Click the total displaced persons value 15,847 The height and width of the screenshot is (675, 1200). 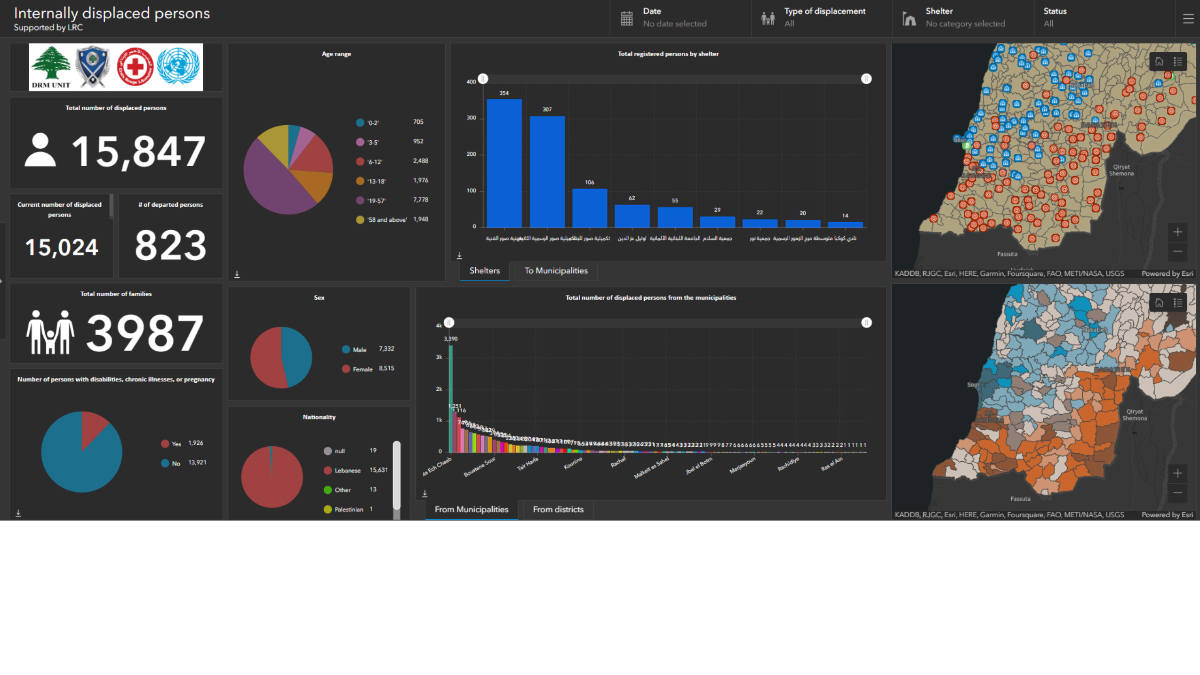139,152
